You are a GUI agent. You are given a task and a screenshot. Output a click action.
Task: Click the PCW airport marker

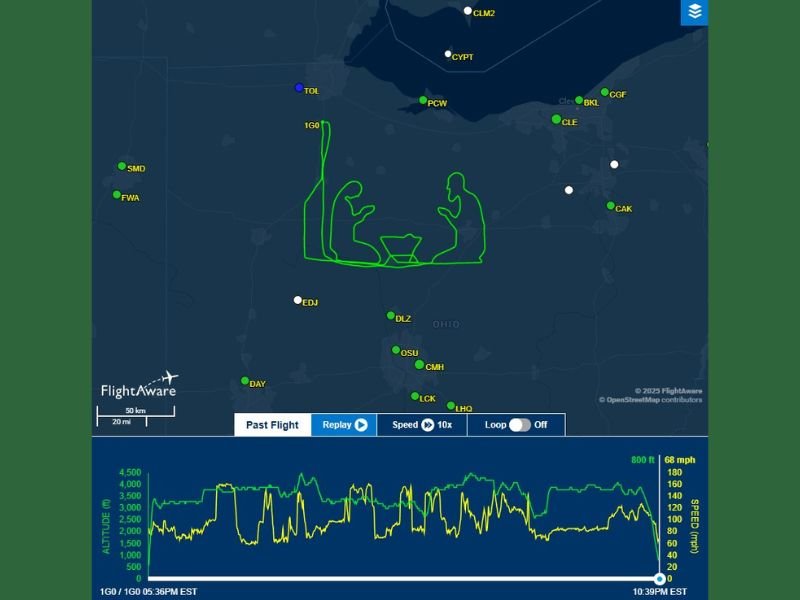tap(422, 102)
